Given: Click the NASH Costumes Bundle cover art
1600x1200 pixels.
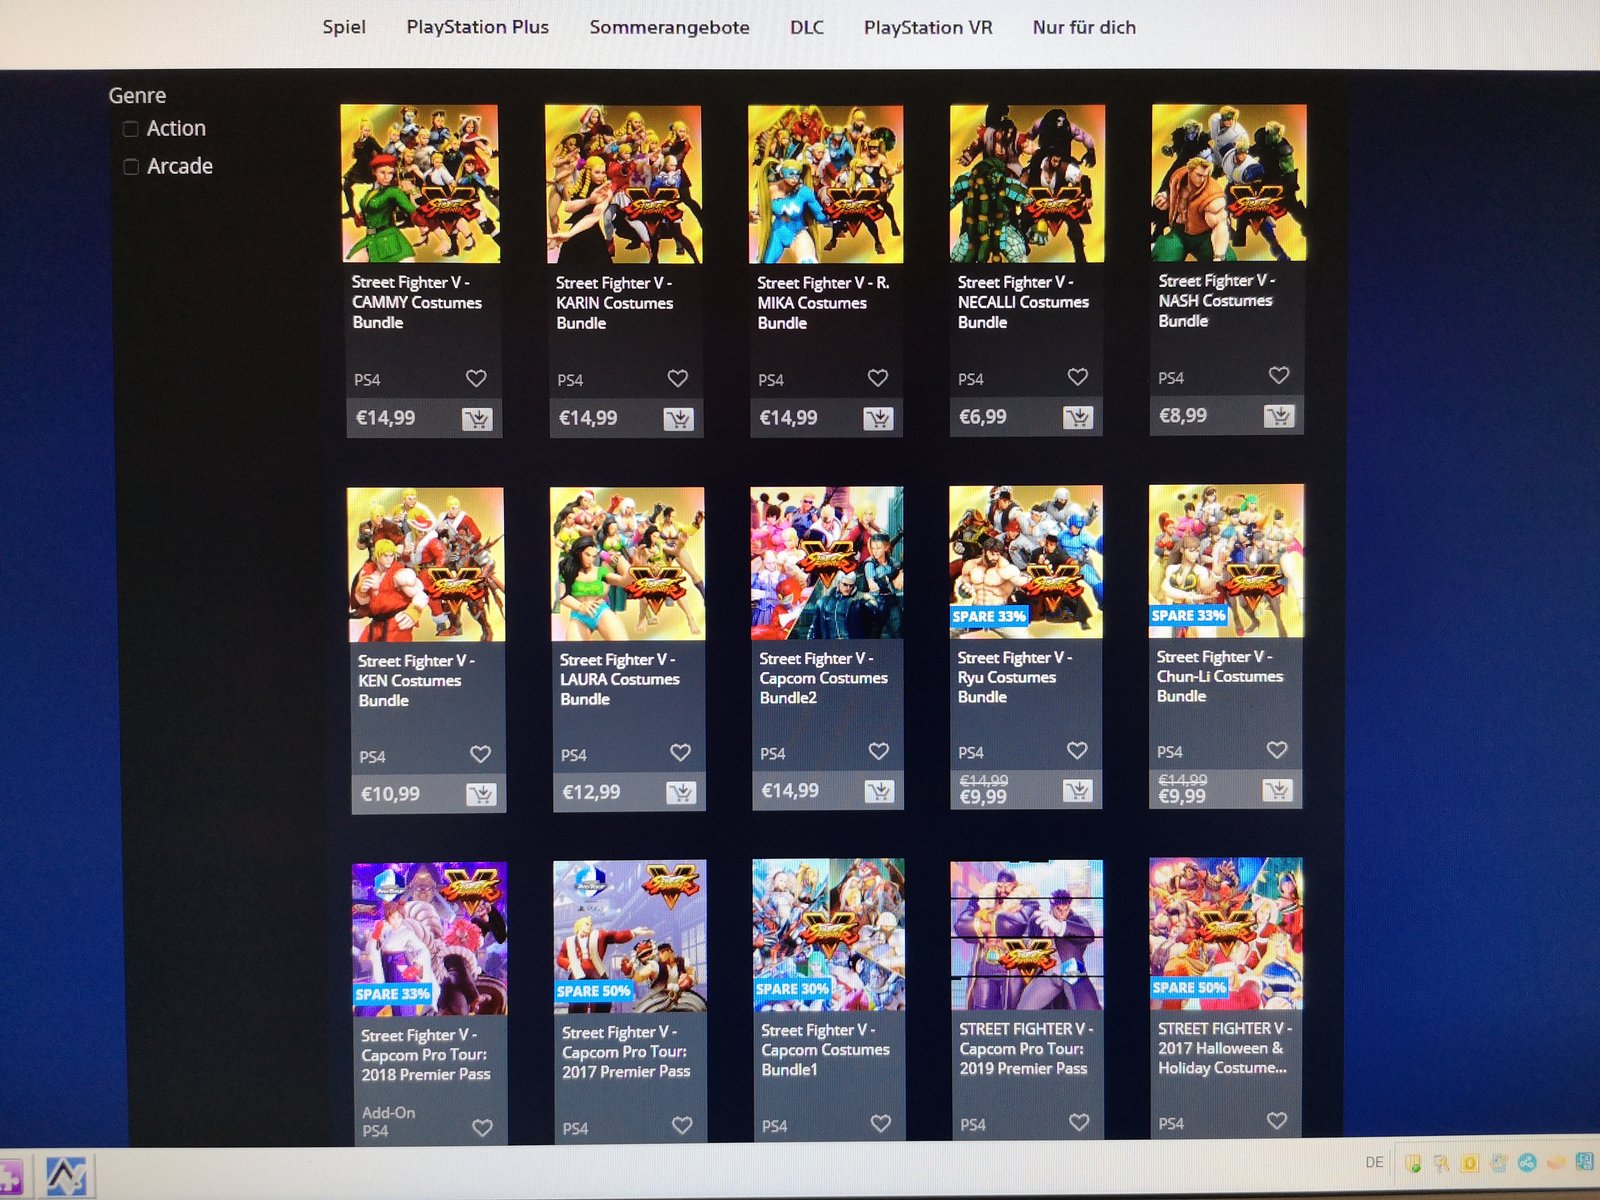Looking at the screenshot, I should coord(1229,183).
